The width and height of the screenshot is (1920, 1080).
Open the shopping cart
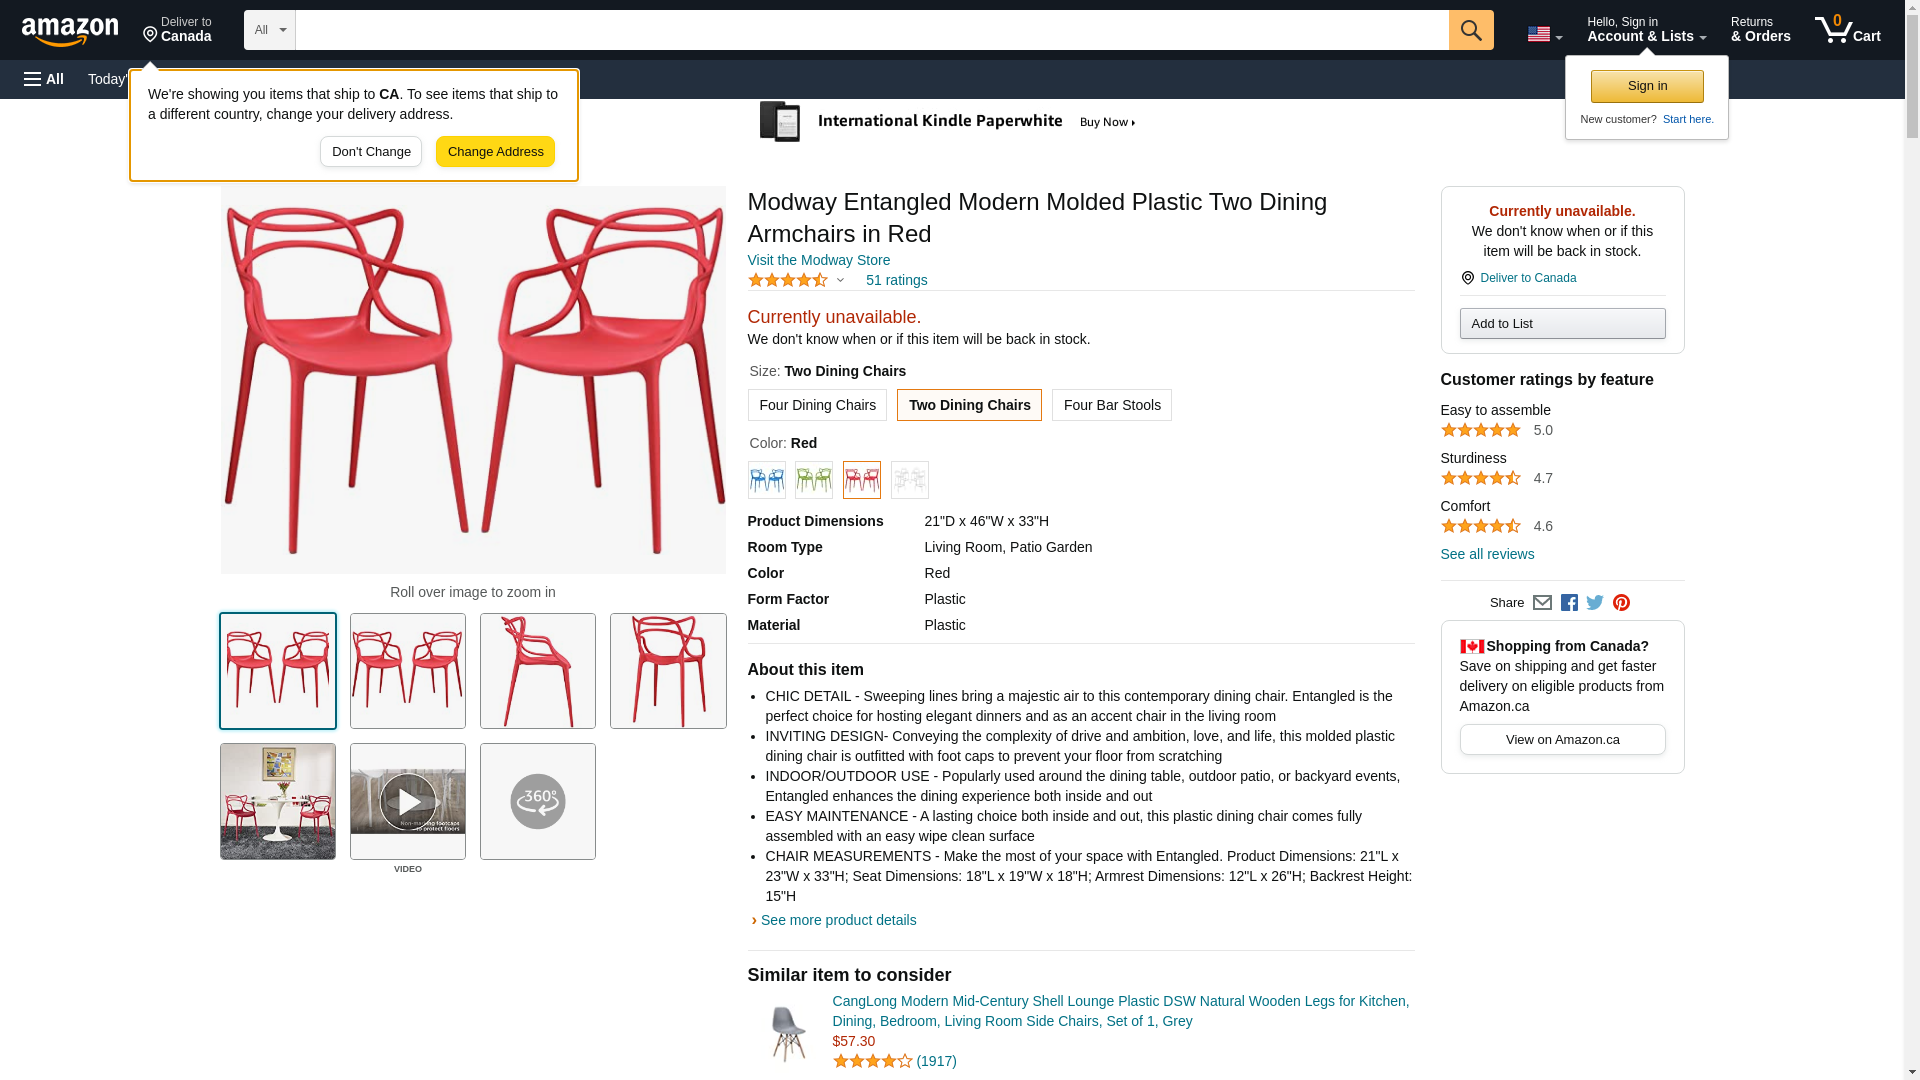1847,30
